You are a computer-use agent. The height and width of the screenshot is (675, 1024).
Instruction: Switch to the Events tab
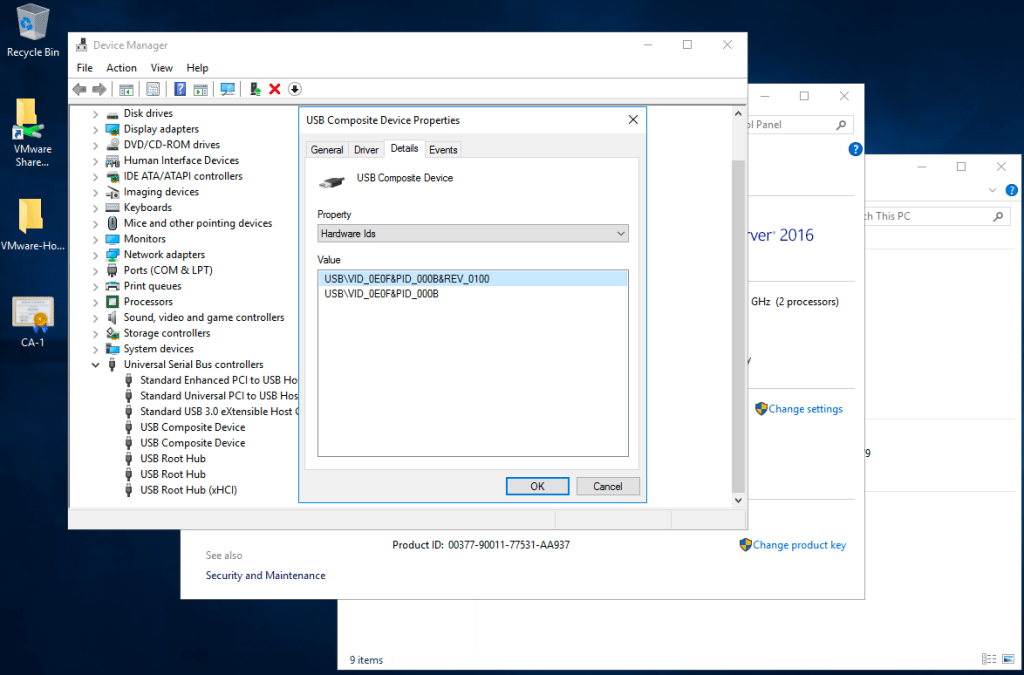coord(443,150)
